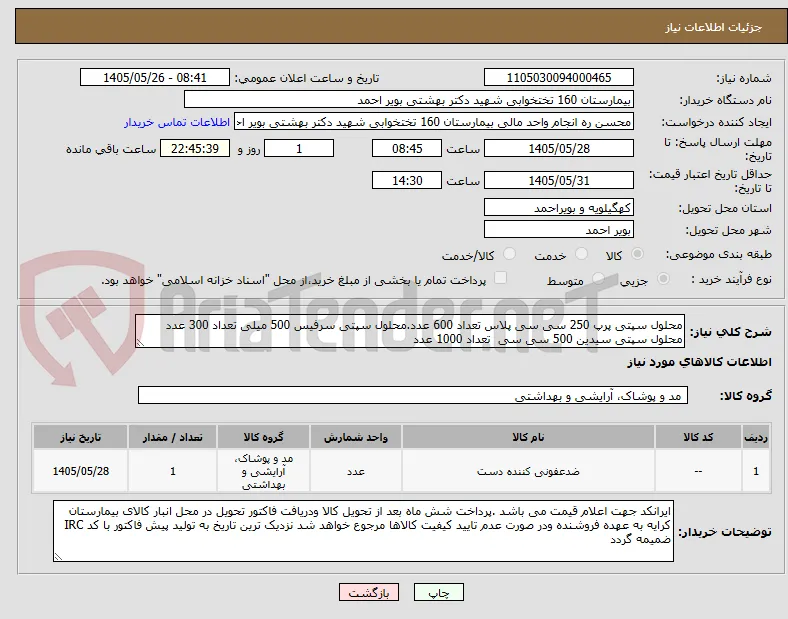Click the شماره نیاز label

pyautogui.click(x=743, y=78)
